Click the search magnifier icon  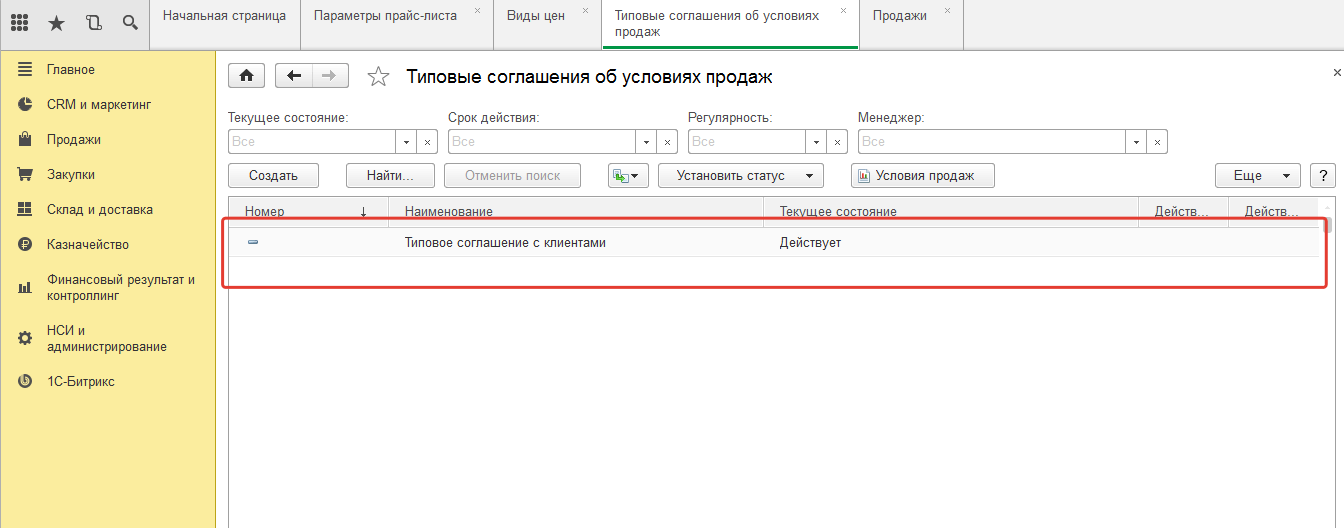(130, 23)
